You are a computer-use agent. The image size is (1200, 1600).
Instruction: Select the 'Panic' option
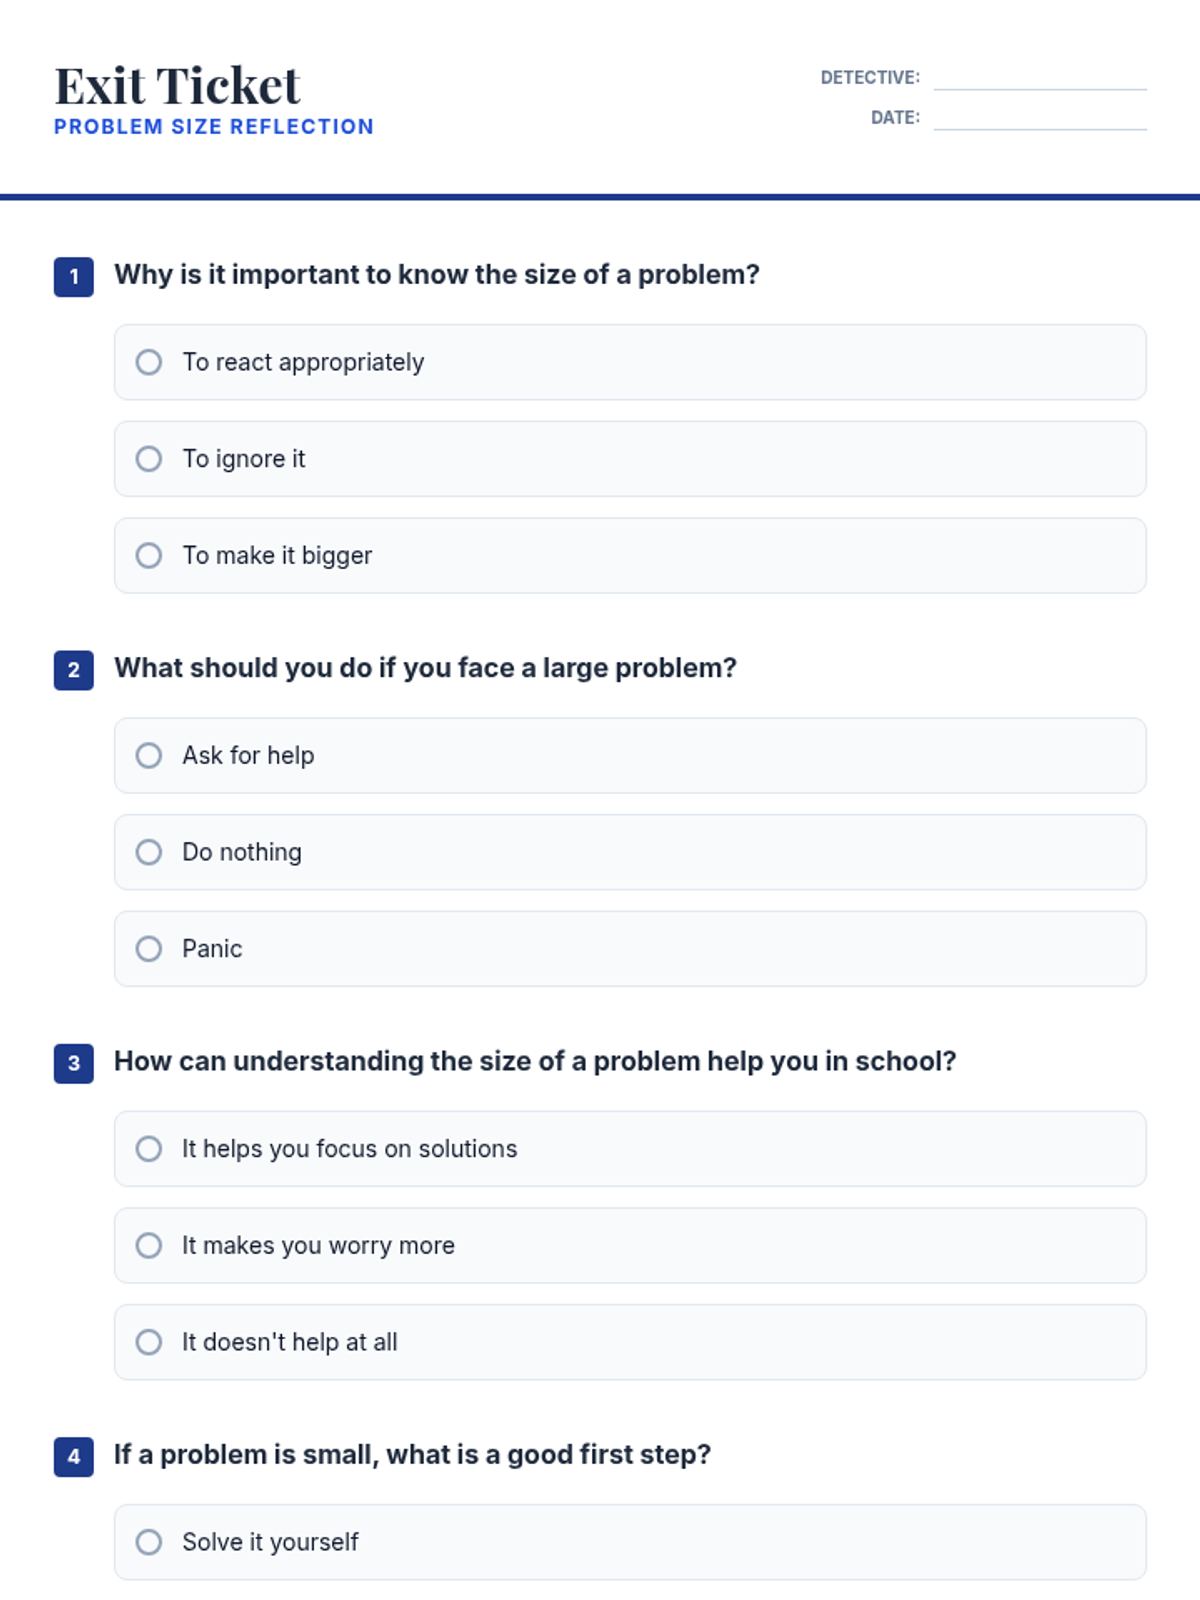point(149,948)
